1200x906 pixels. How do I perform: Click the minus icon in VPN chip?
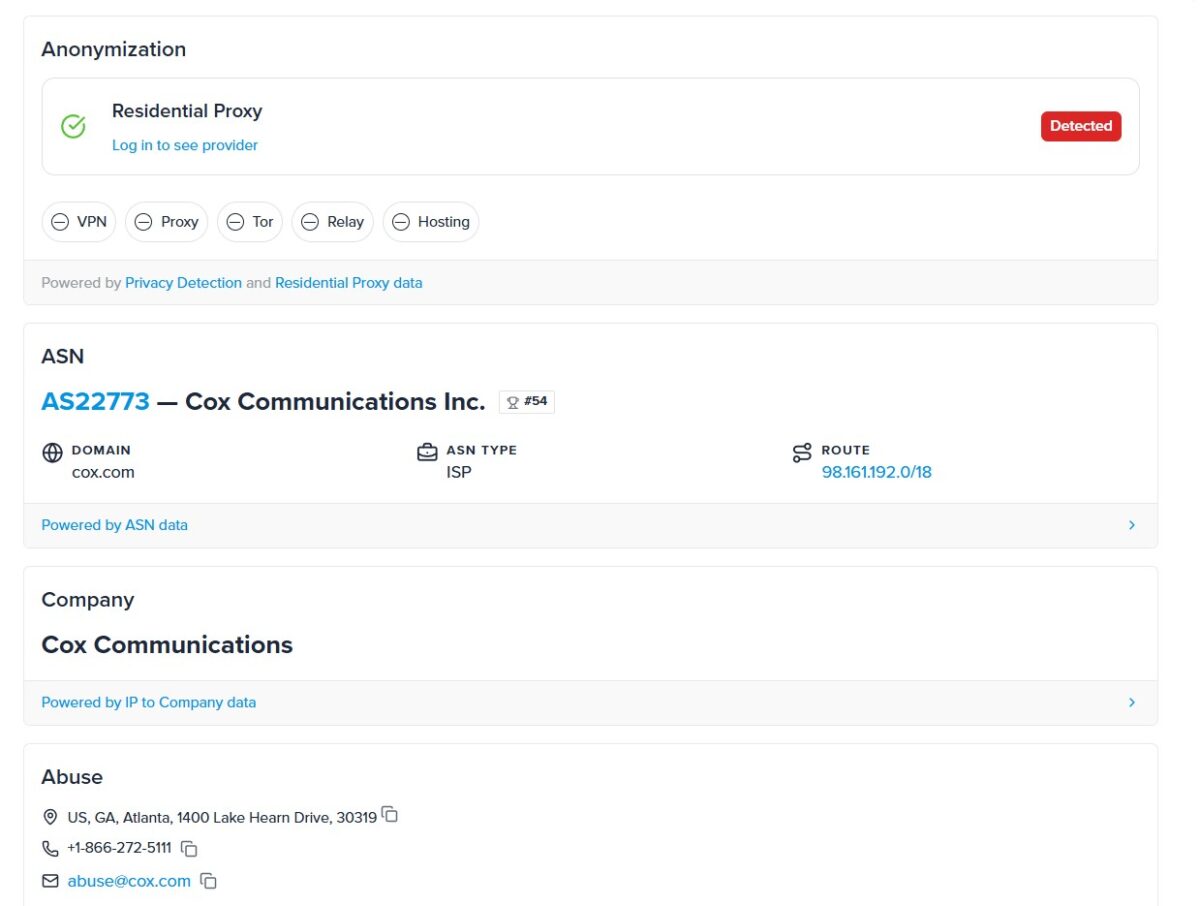tap(60, 222)
